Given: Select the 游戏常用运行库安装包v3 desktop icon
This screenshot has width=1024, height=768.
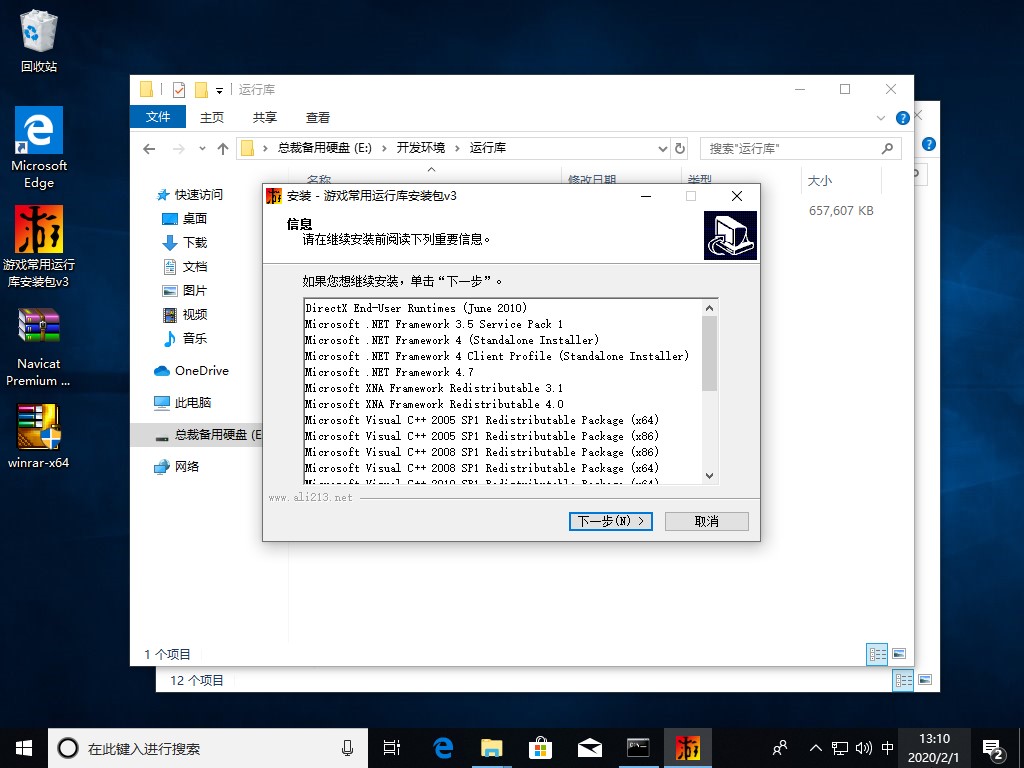Looking at the screenshot, I should [x=39, y=247].
